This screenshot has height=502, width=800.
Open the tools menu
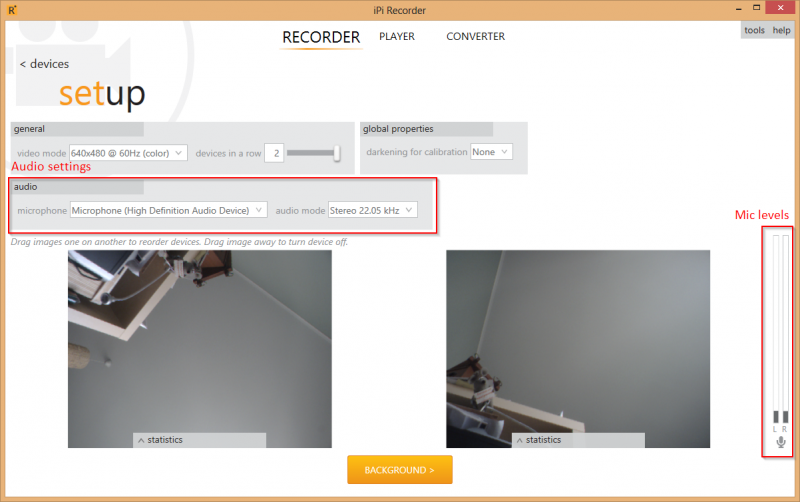click(754, 30)
